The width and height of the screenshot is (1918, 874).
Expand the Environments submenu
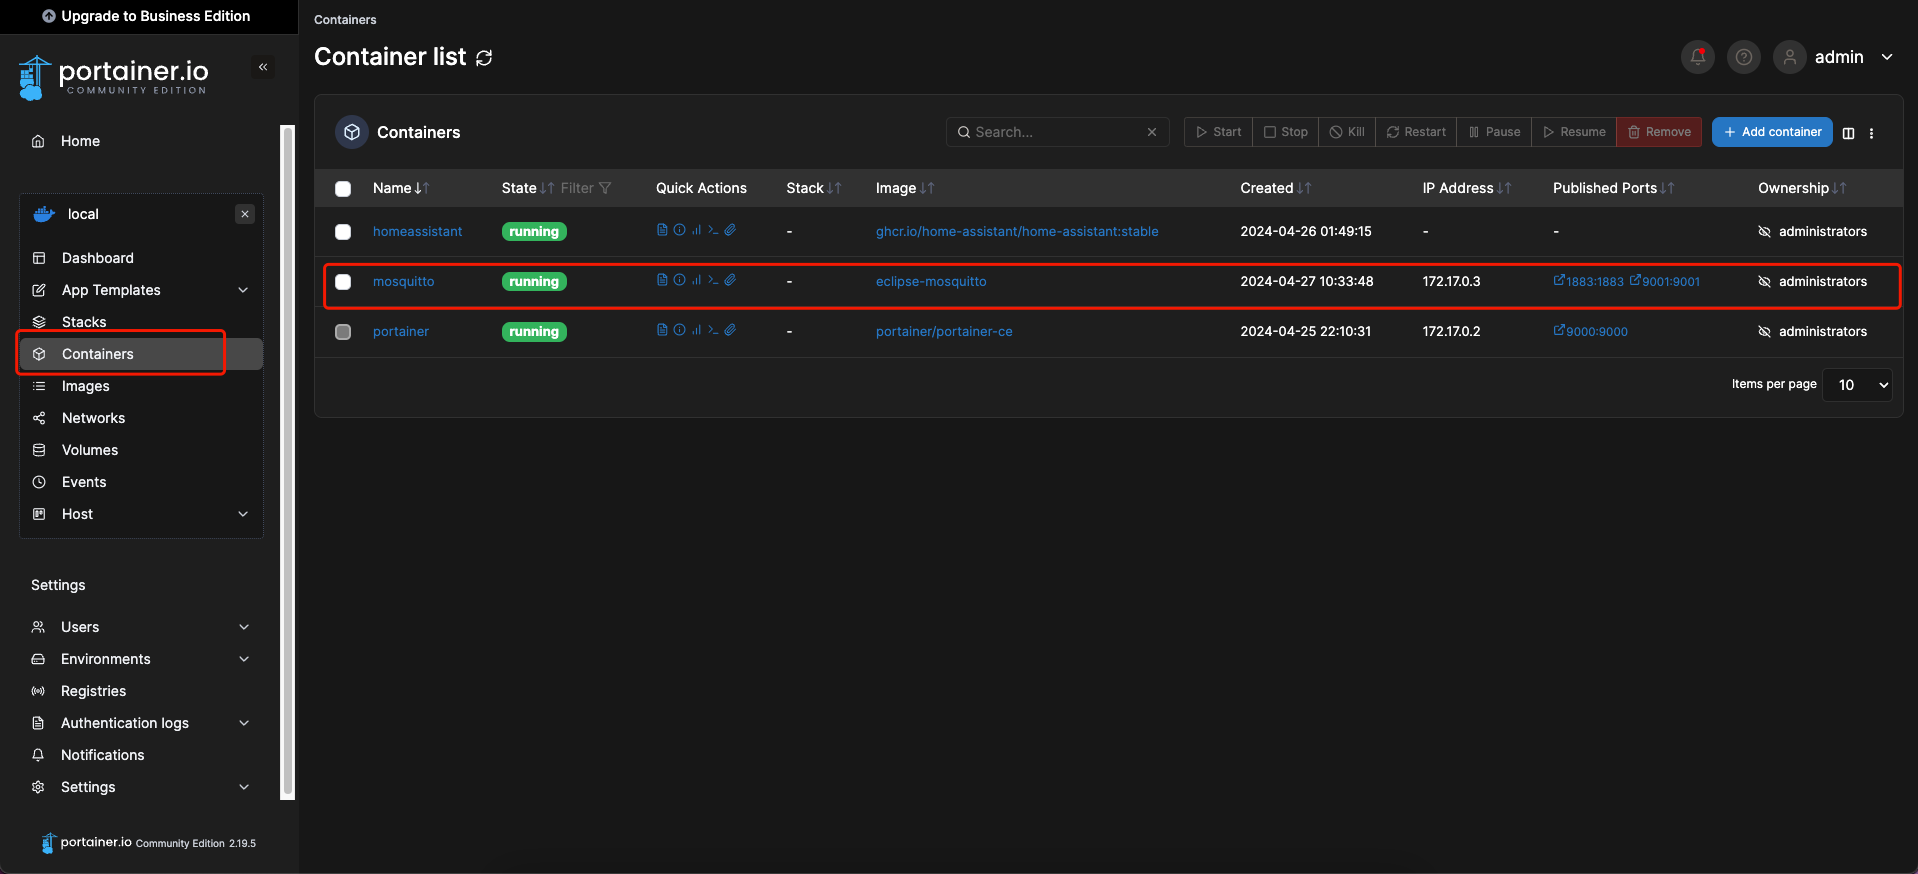[244, 659]
